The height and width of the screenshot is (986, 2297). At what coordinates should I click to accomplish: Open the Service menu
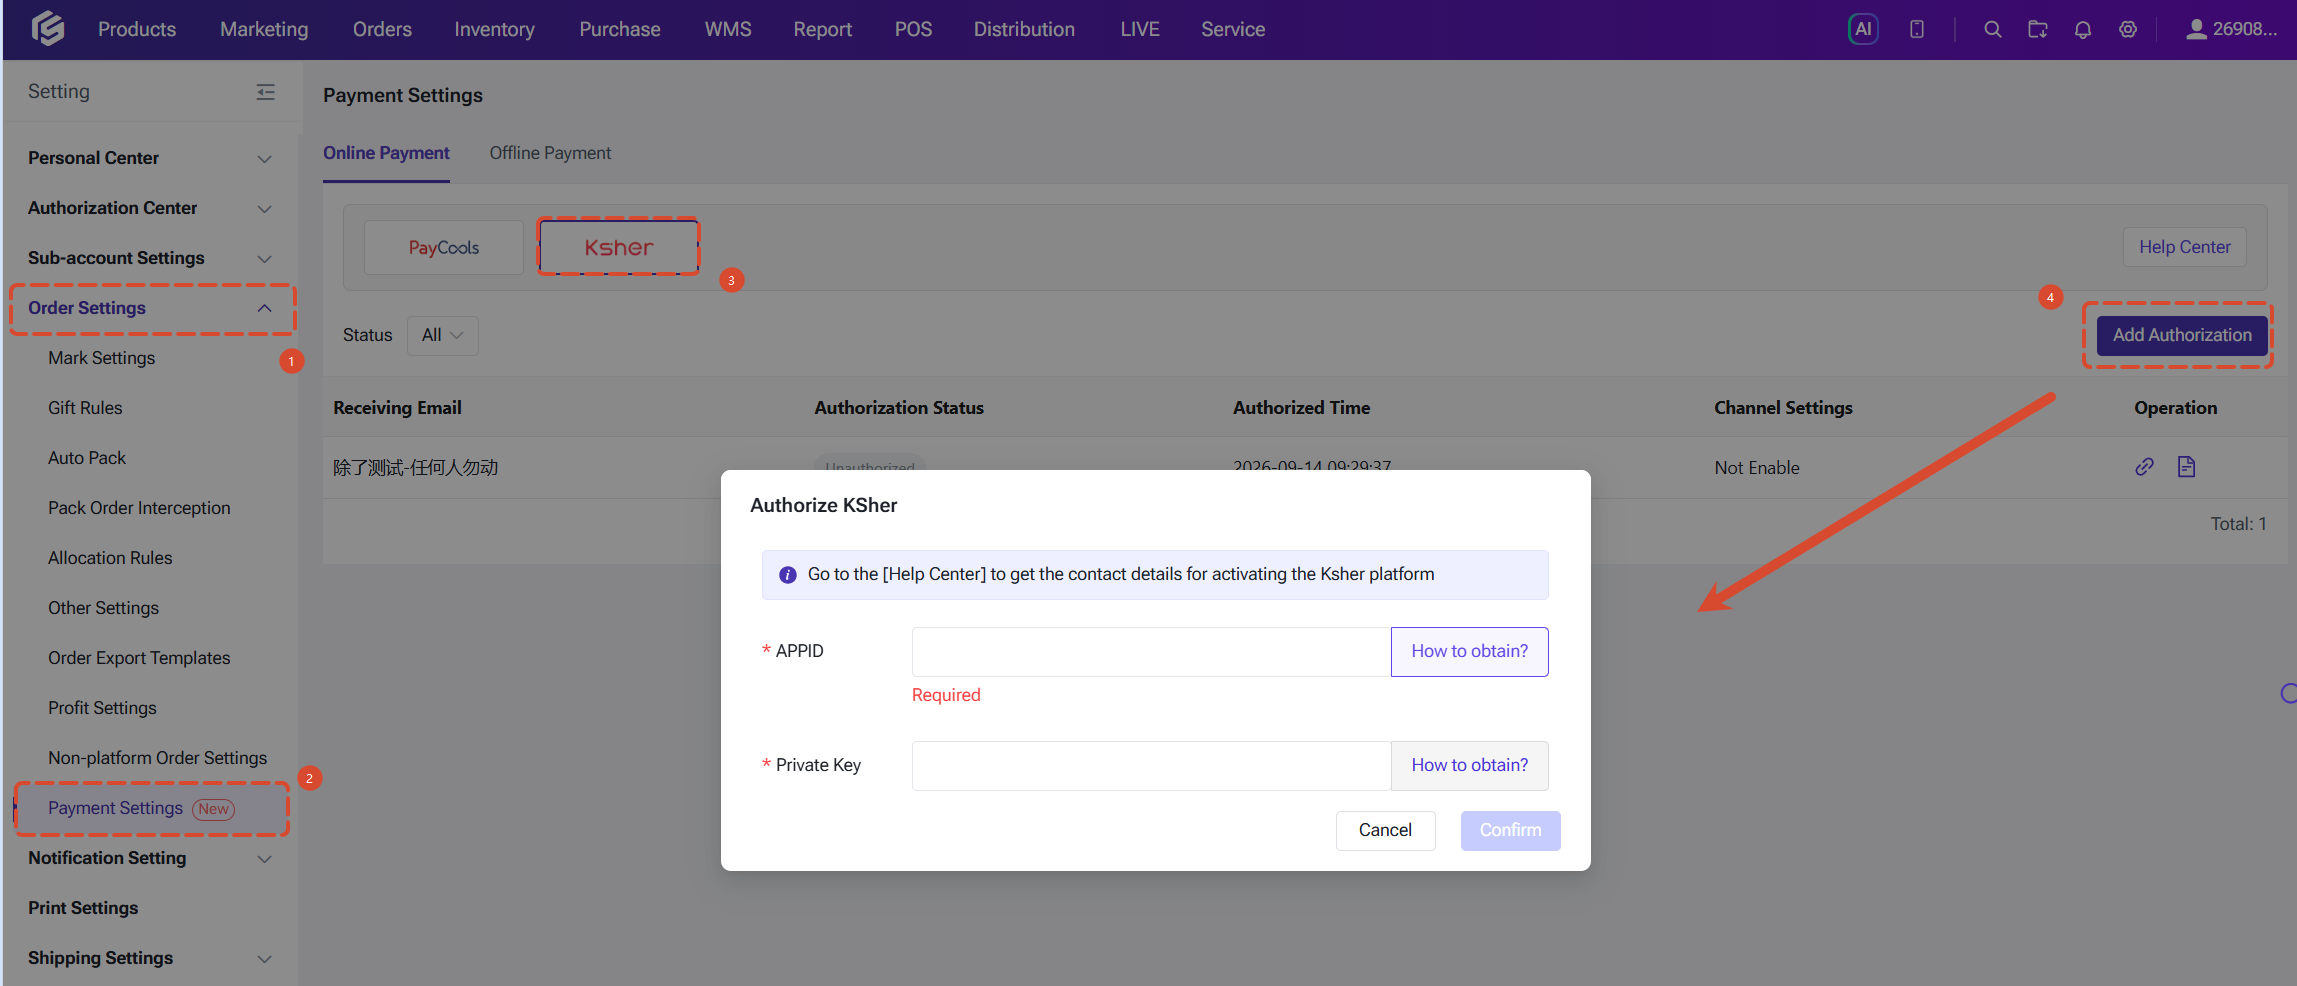coord(1233,29)
